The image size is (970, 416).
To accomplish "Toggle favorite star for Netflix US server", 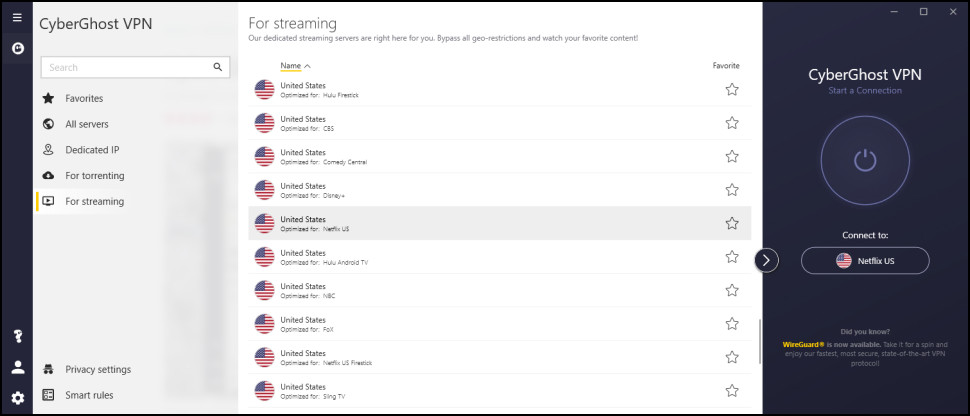I will 732,224.
